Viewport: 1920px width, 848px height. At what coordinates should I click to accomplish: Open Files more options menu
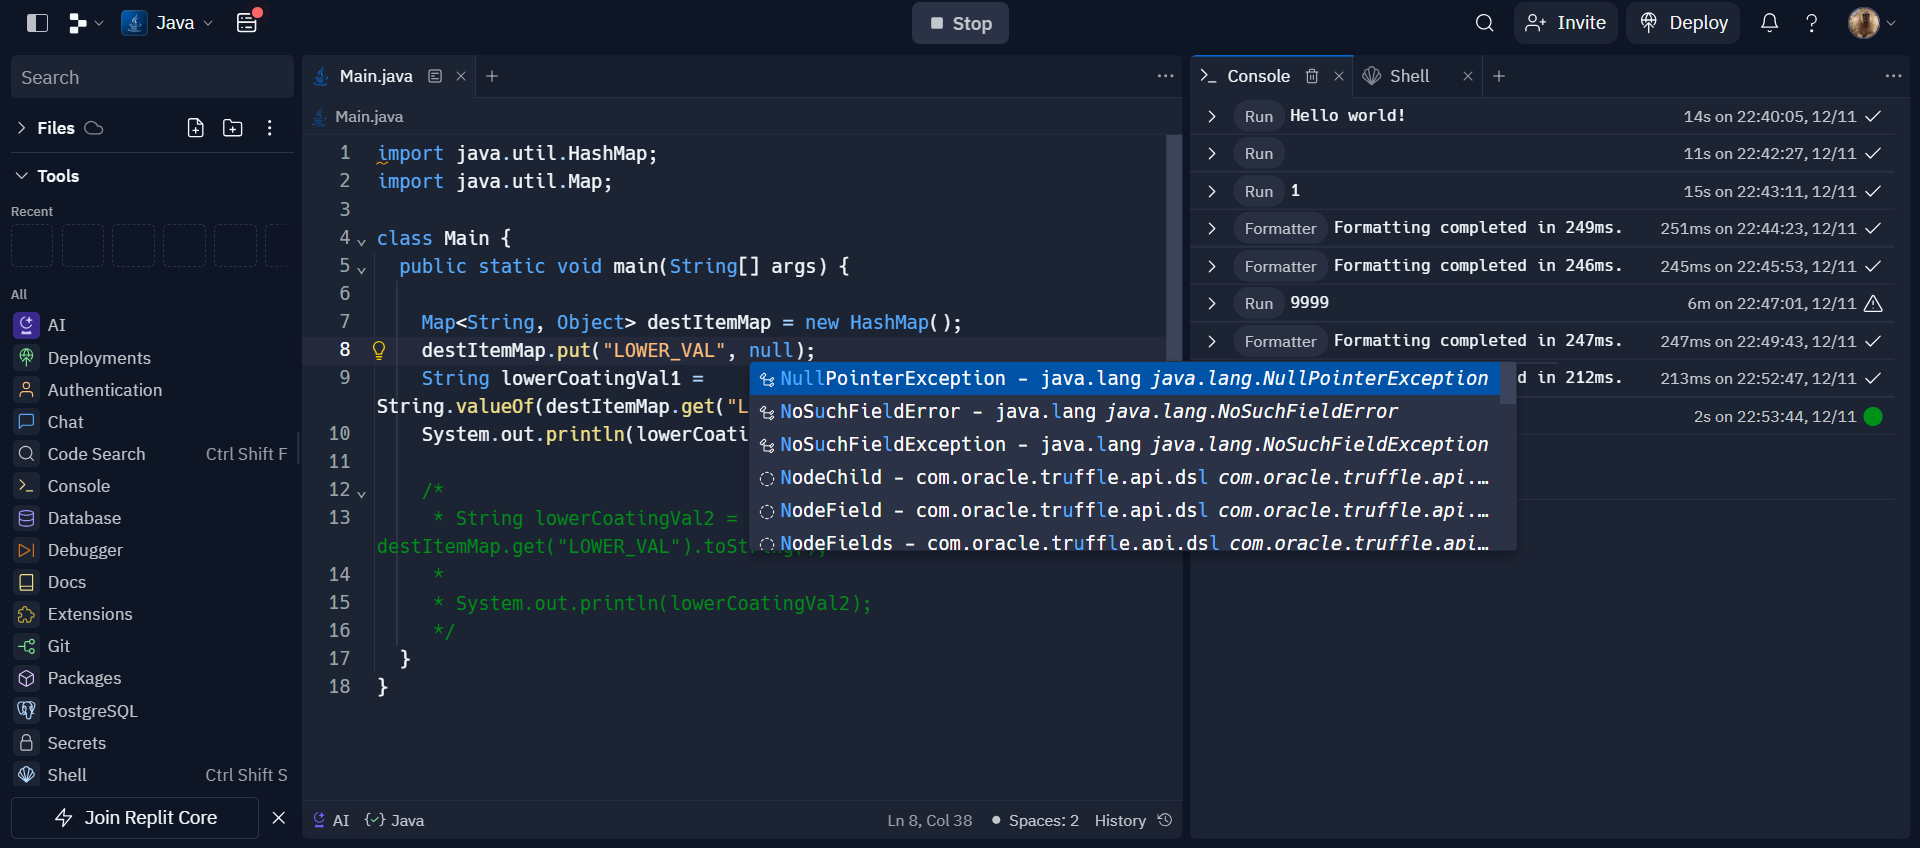(x=270, y=128)
